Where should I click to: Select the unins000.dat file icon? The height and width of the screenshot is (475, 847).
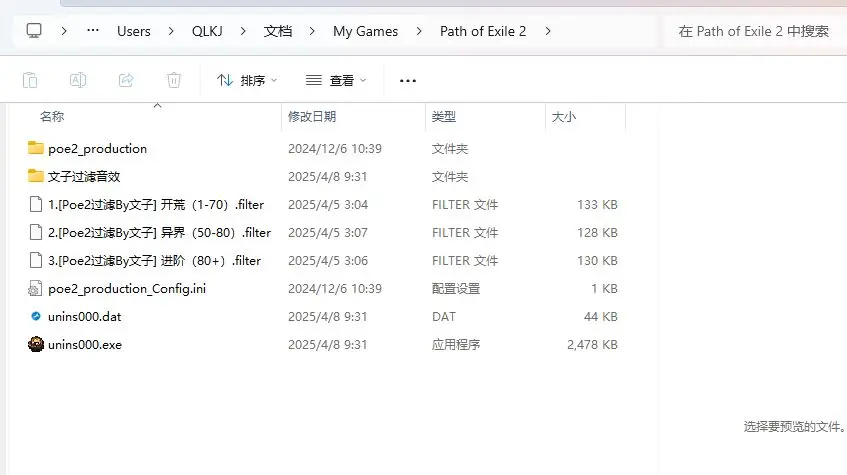pyautogui.click(x=36, y=317)
